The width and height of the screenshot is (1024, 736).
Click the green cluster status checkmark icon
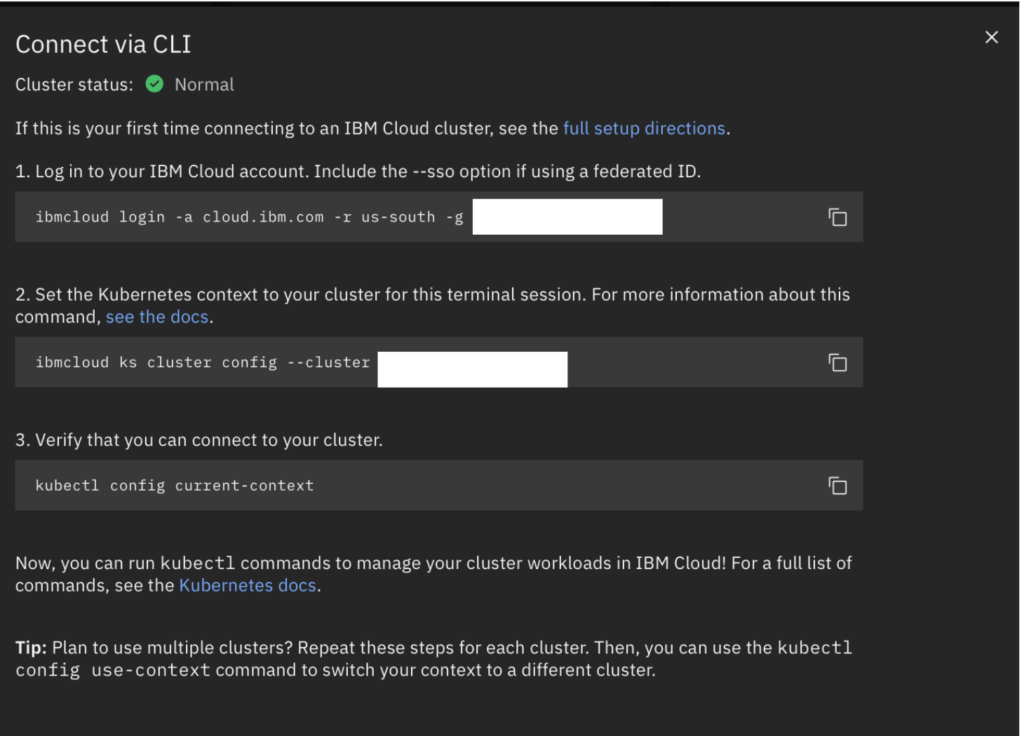[x=155, y=84]
